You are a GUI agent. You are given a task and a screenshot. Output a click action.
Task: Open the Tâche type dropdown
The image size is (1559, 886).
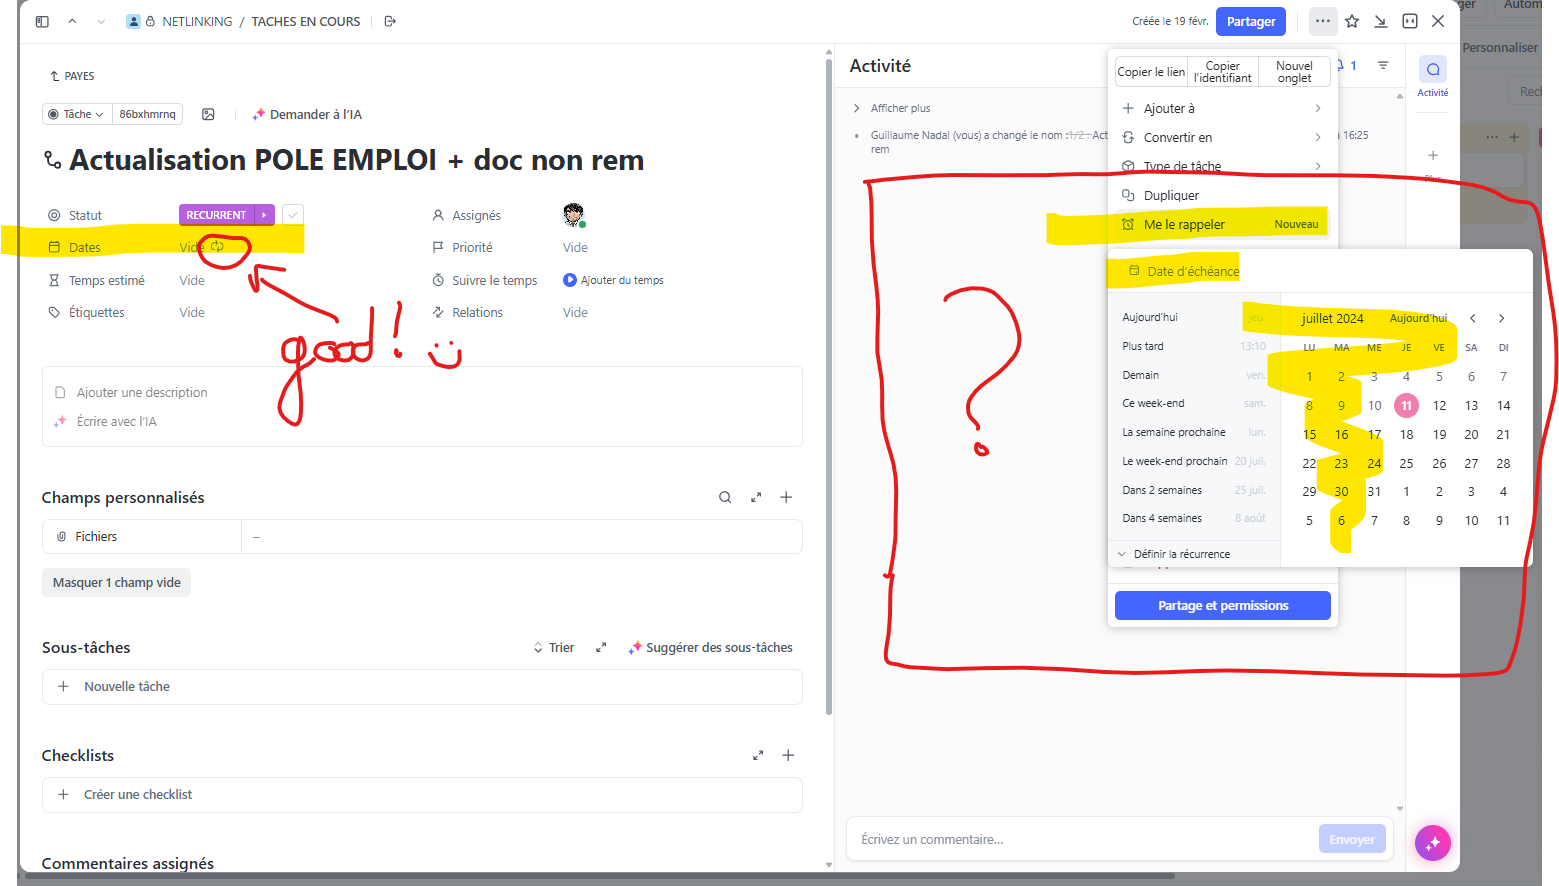pos(76,114)
